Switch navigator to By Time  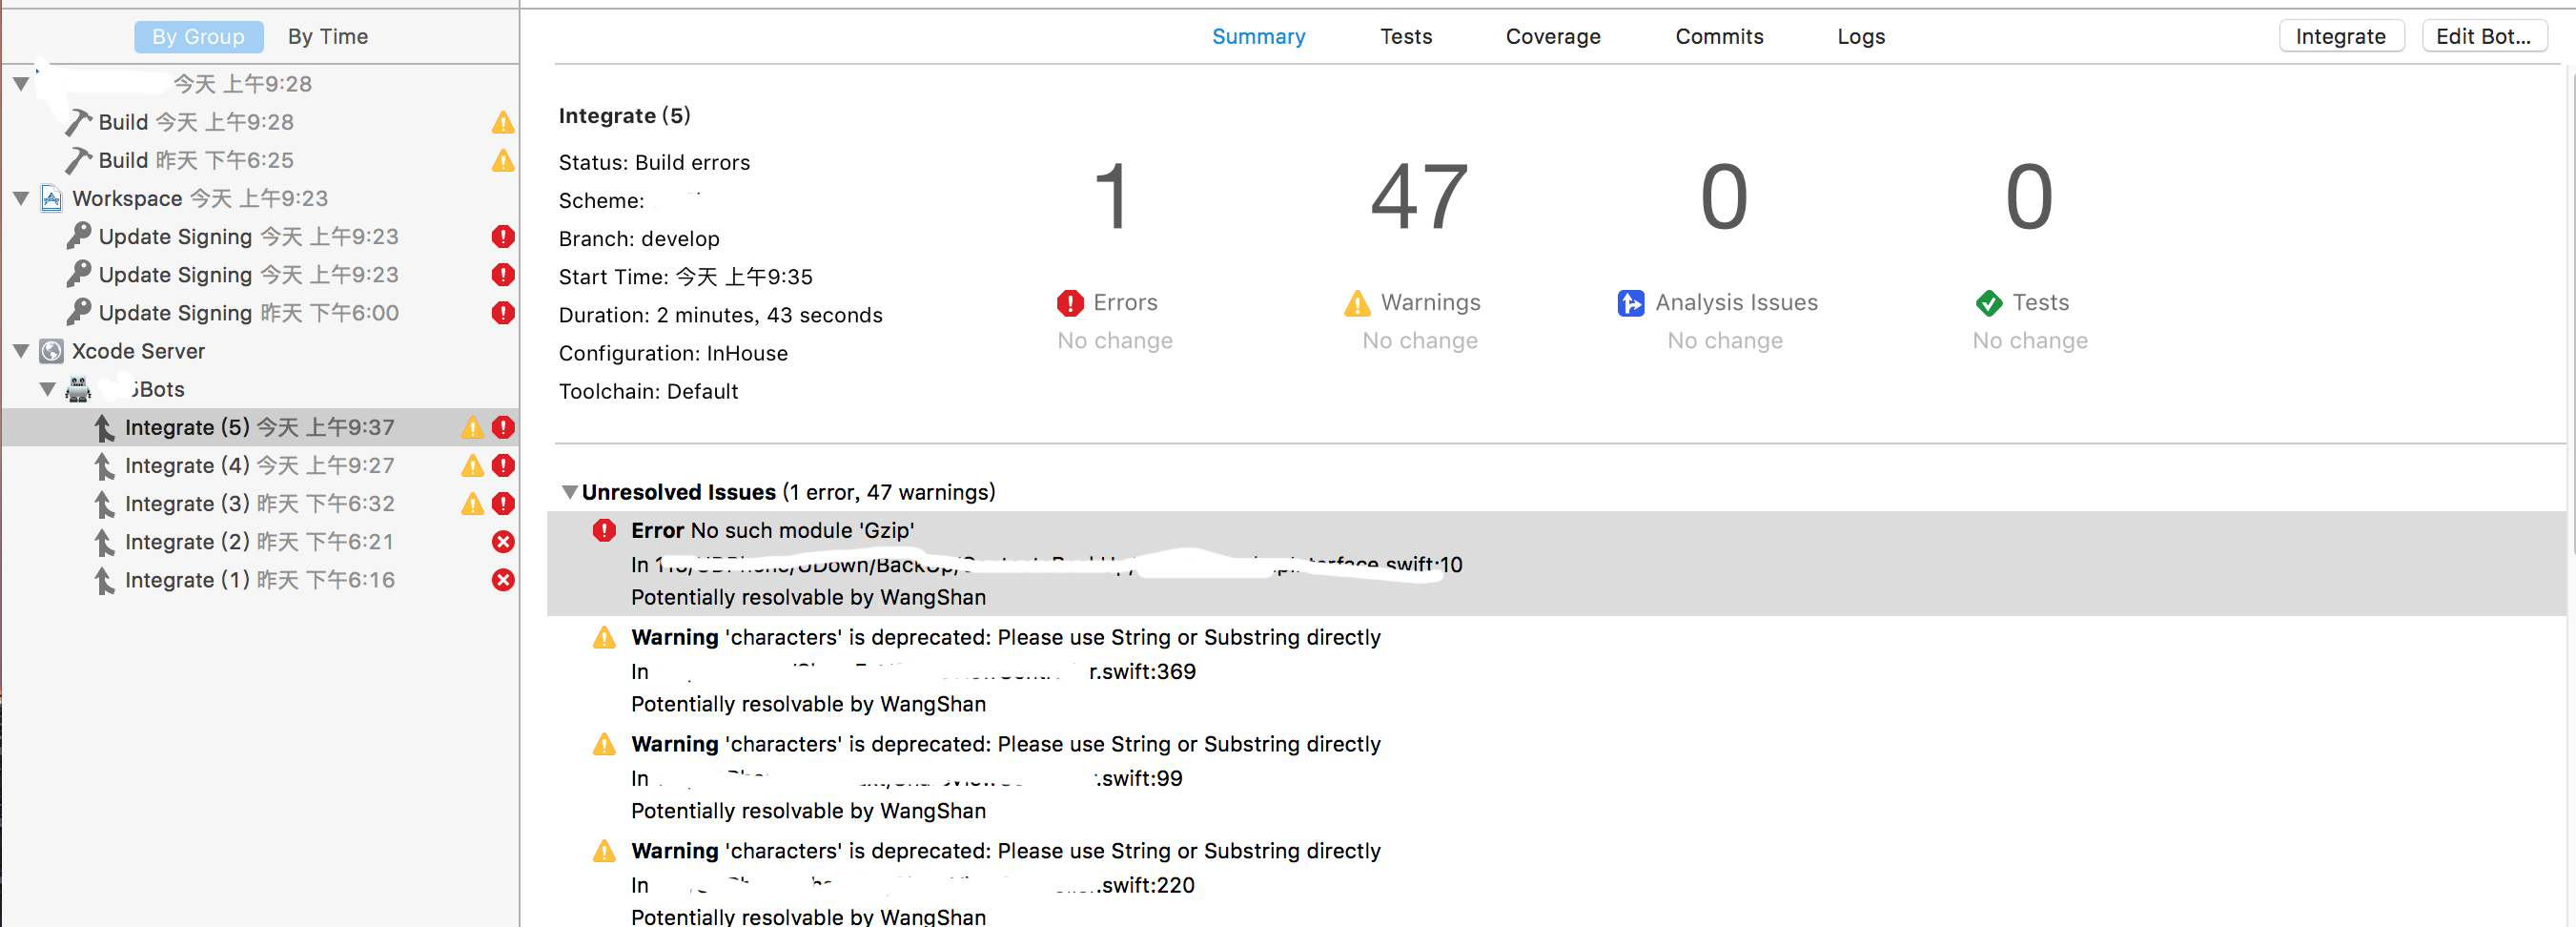coord(328,37)
